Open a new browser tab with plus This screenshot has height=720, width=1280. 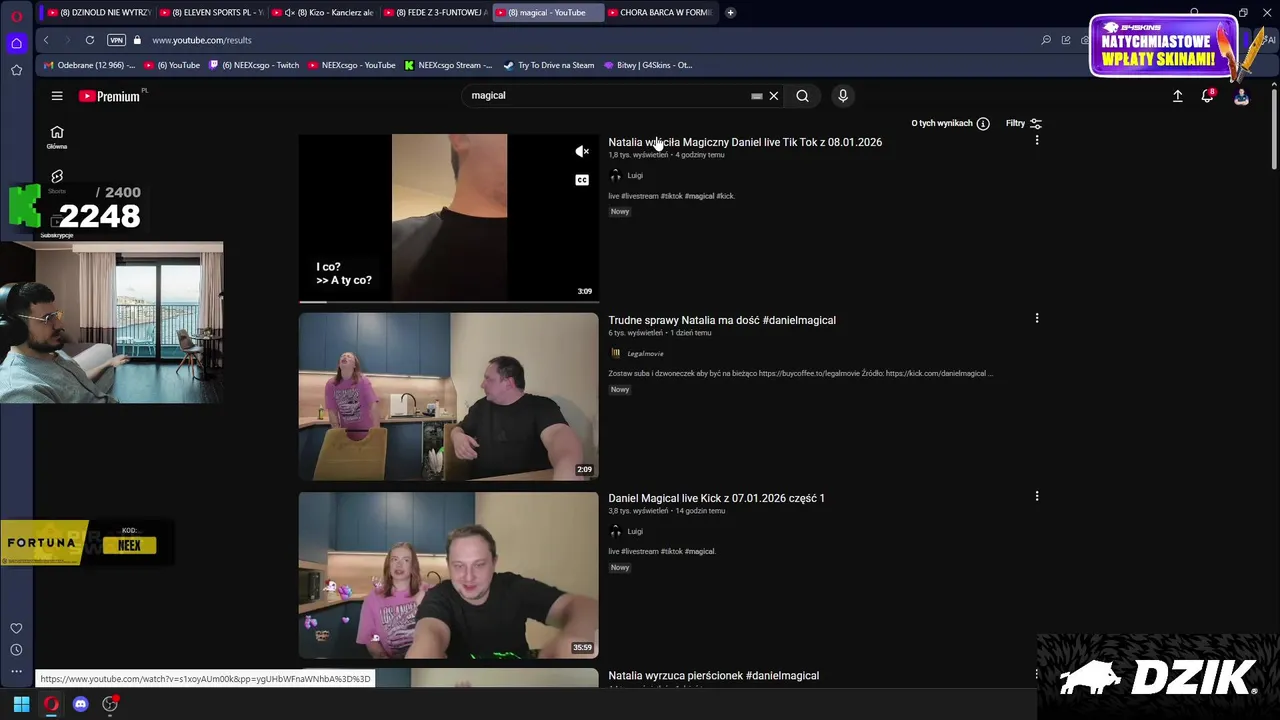pyautogui.click(x=730, y=12)
